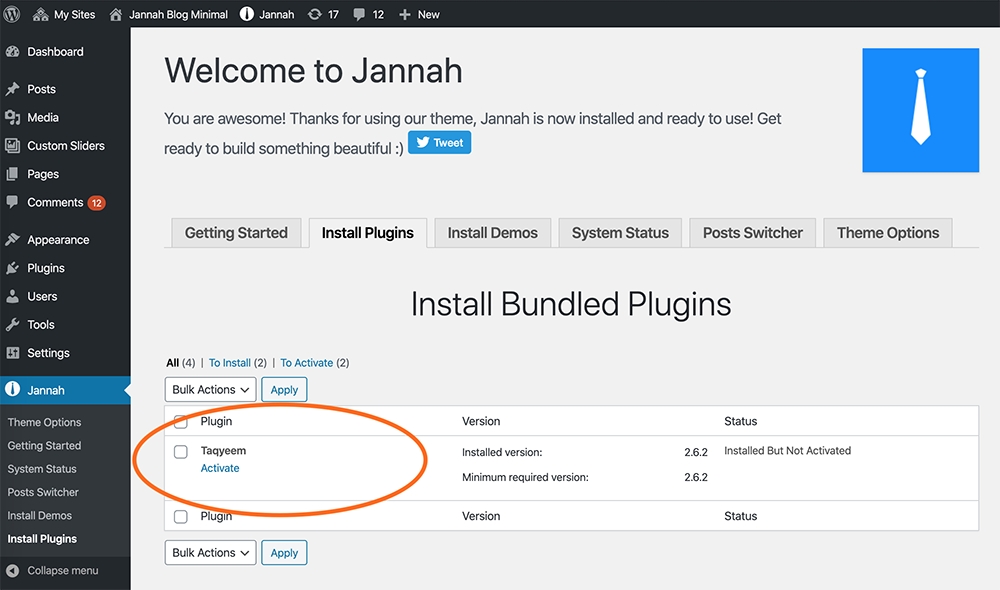Click the Installed version label
This screenshot has width=1000, height=590.
[502, 453]
